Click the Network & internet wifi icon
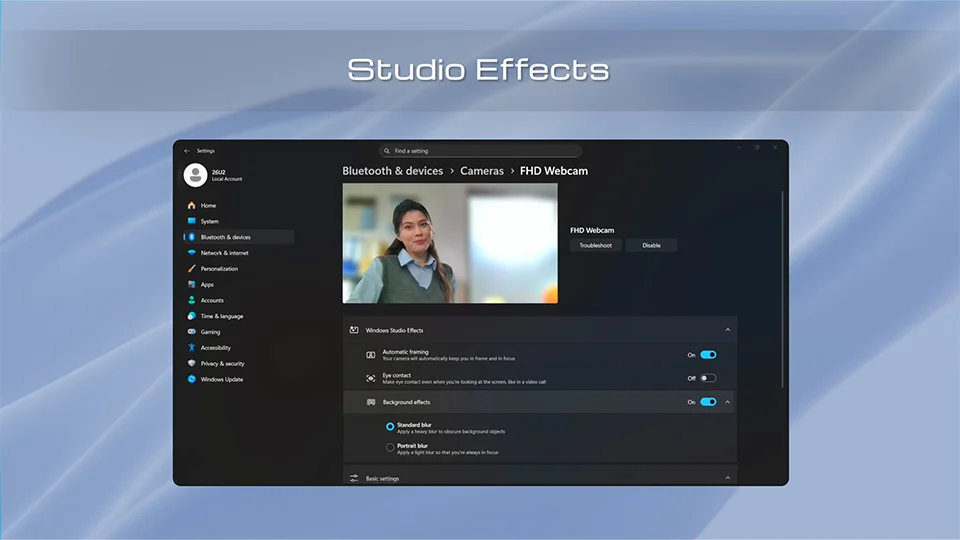 pos(192,253)
